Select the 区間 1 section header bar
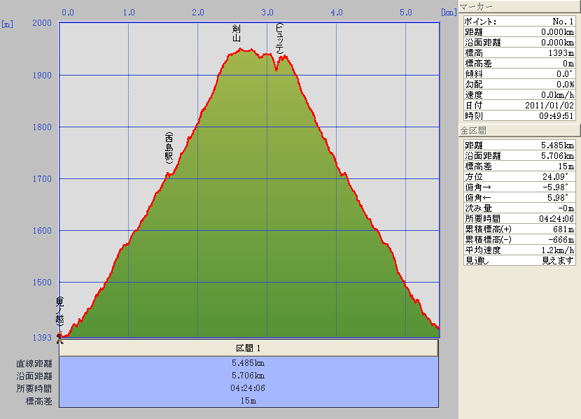Viewport: 581px width, 419px height. 249,348
